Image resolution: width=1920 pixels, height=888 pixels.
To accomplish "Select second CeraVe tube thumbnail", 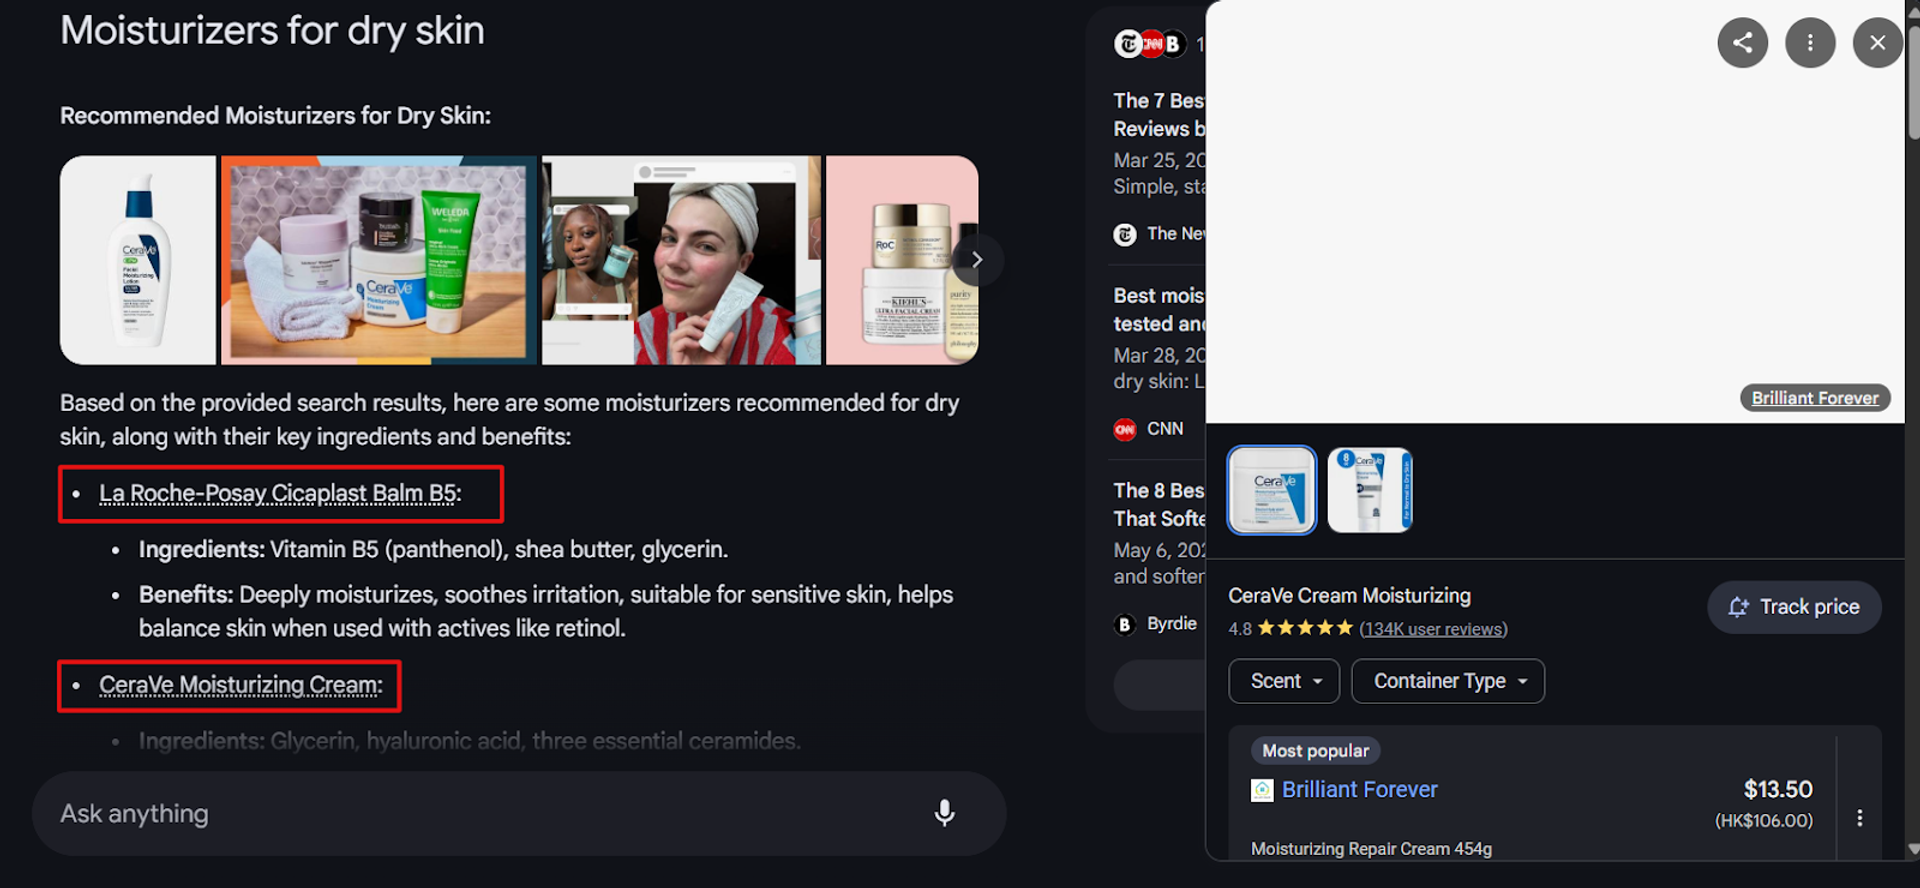I will click(1370, 490).
